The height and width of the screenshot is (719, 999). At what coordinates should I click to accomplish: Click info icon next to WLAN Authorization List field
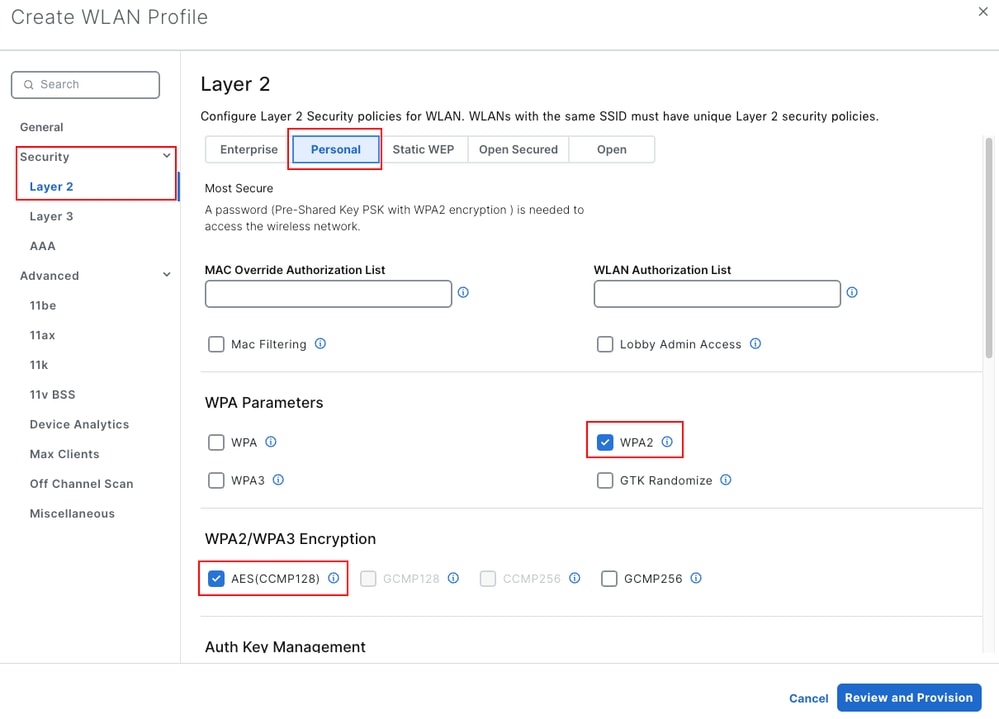[852, 292]
